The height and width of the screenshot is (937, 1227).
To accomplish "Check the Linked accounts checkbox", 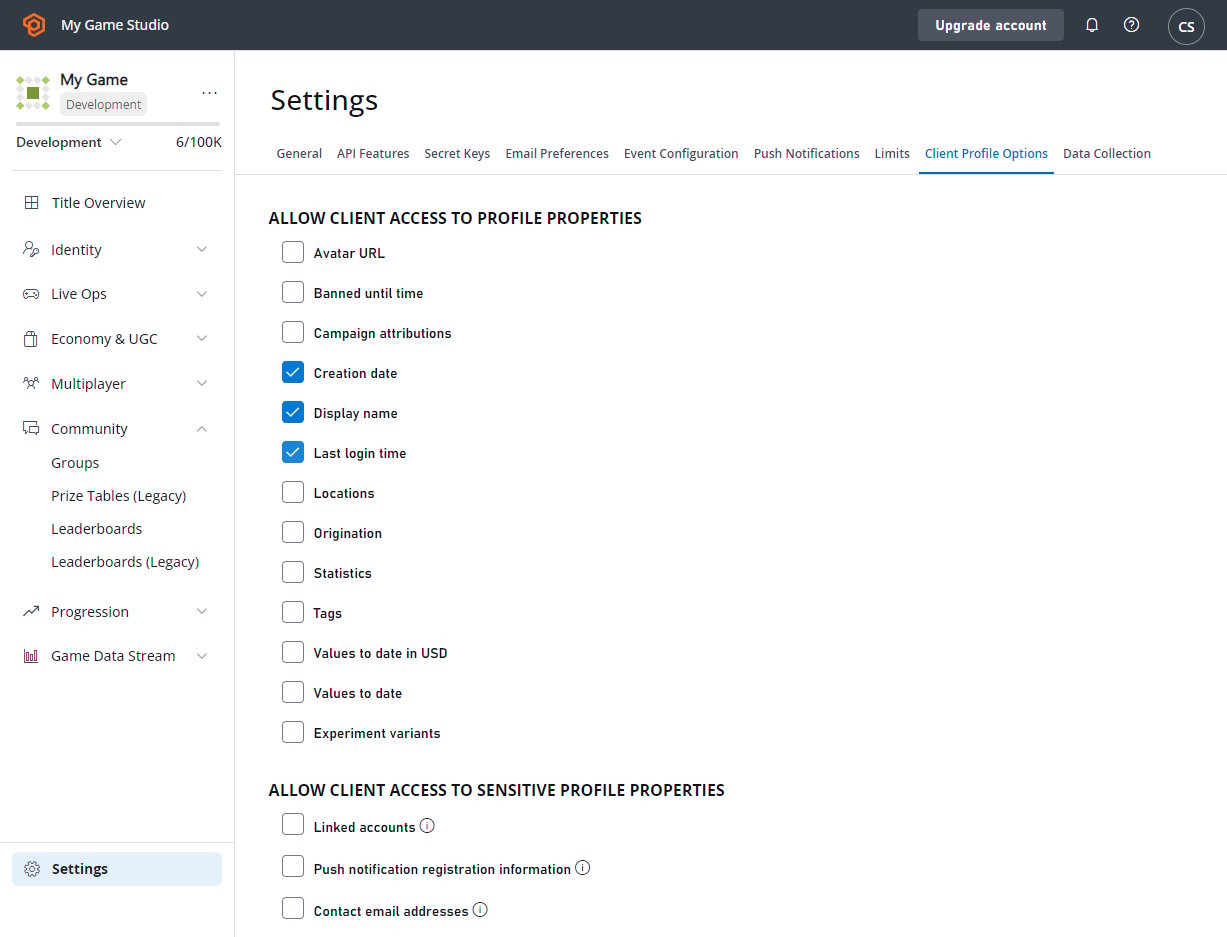I will [x=293, y=824].
